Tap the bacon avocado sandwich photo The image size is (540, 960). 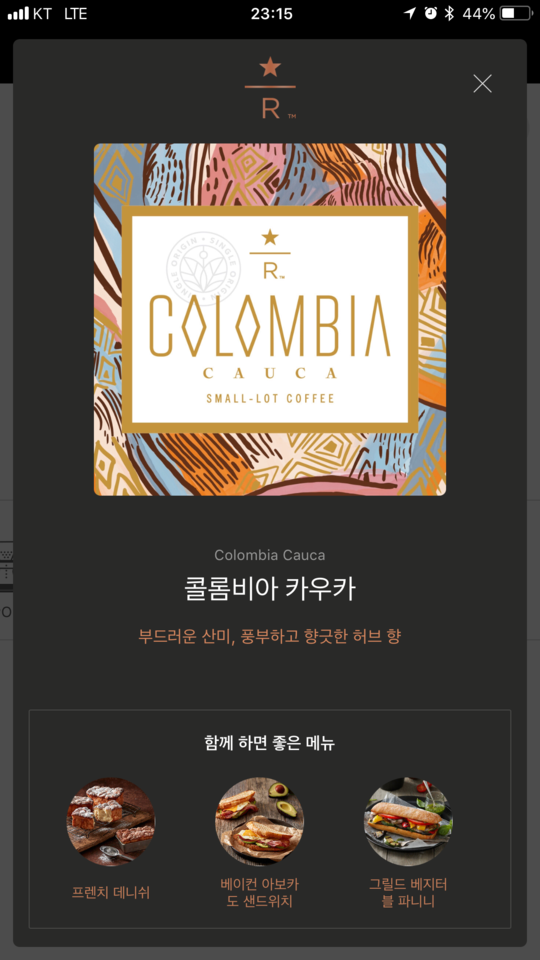pos(260,822)
